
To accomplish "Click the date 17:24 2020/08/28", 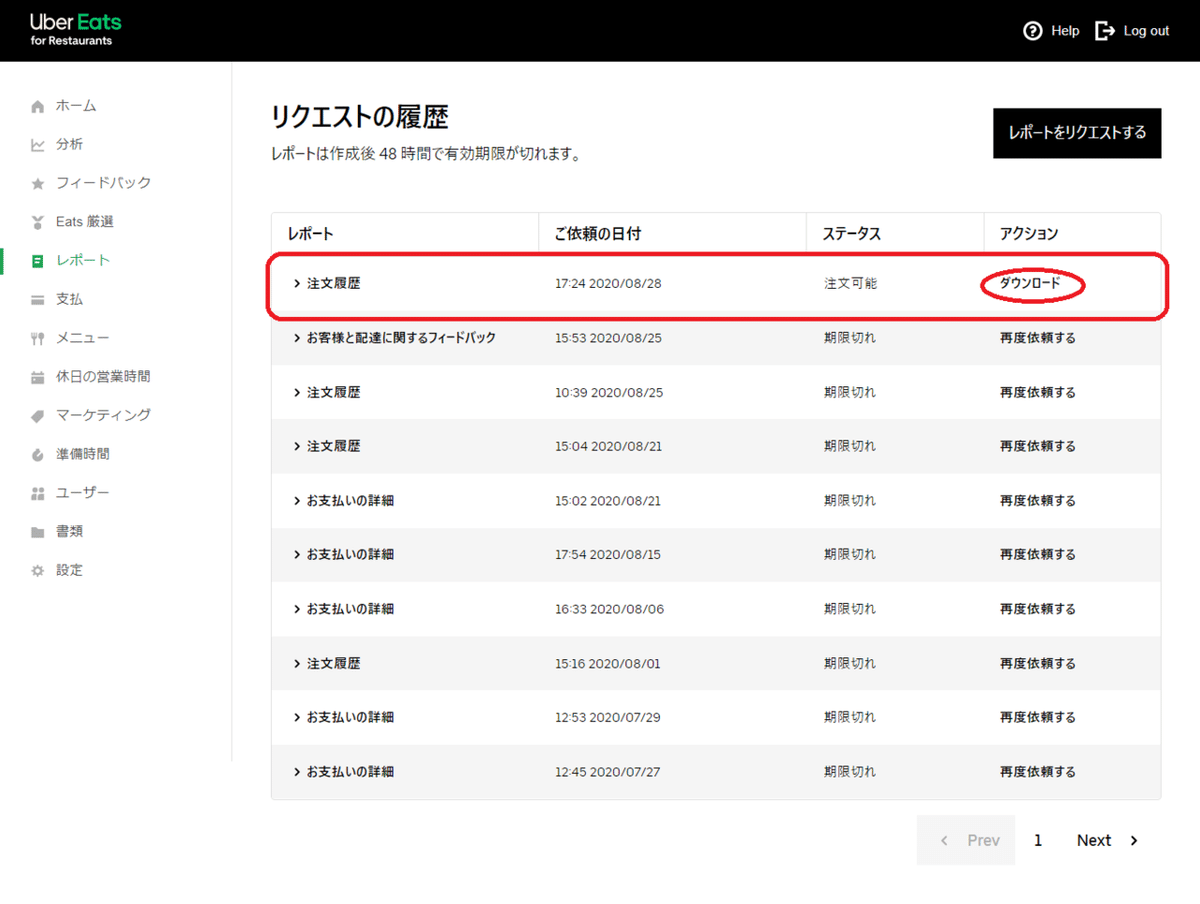I will [608, 284].
